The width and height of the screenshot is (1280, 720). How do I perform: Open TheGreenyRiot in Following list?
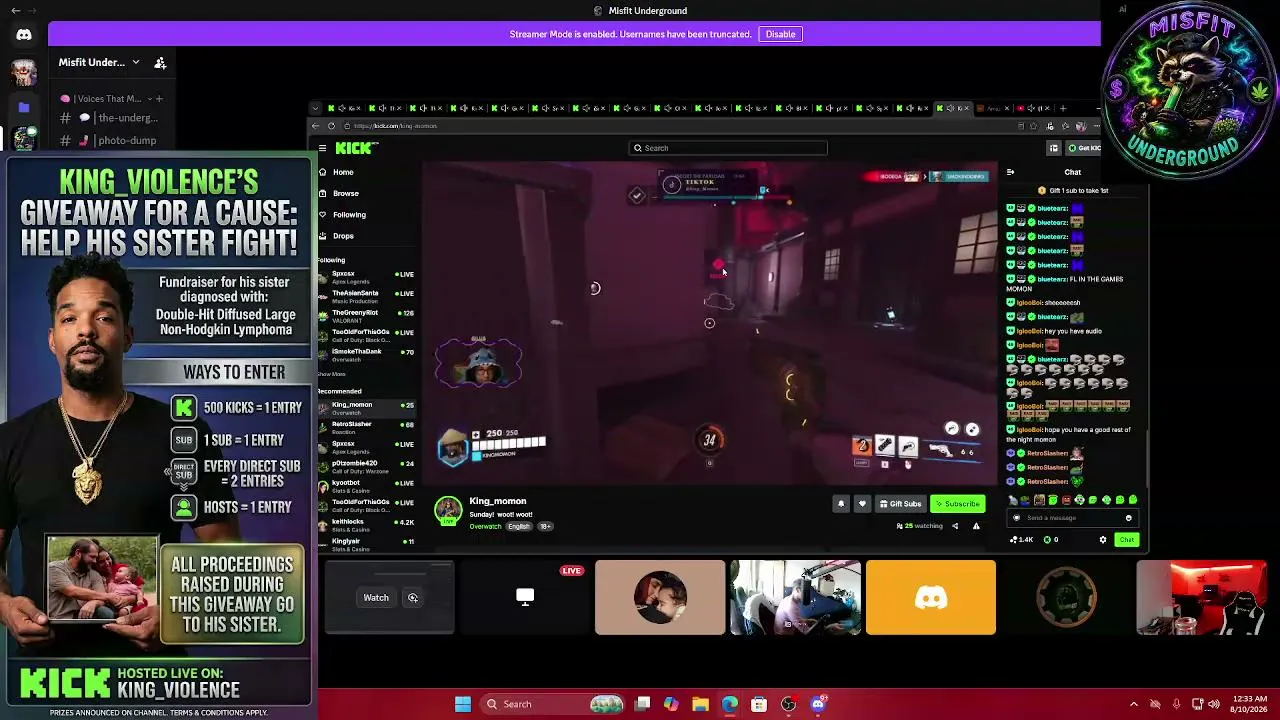tap(366, 315)
